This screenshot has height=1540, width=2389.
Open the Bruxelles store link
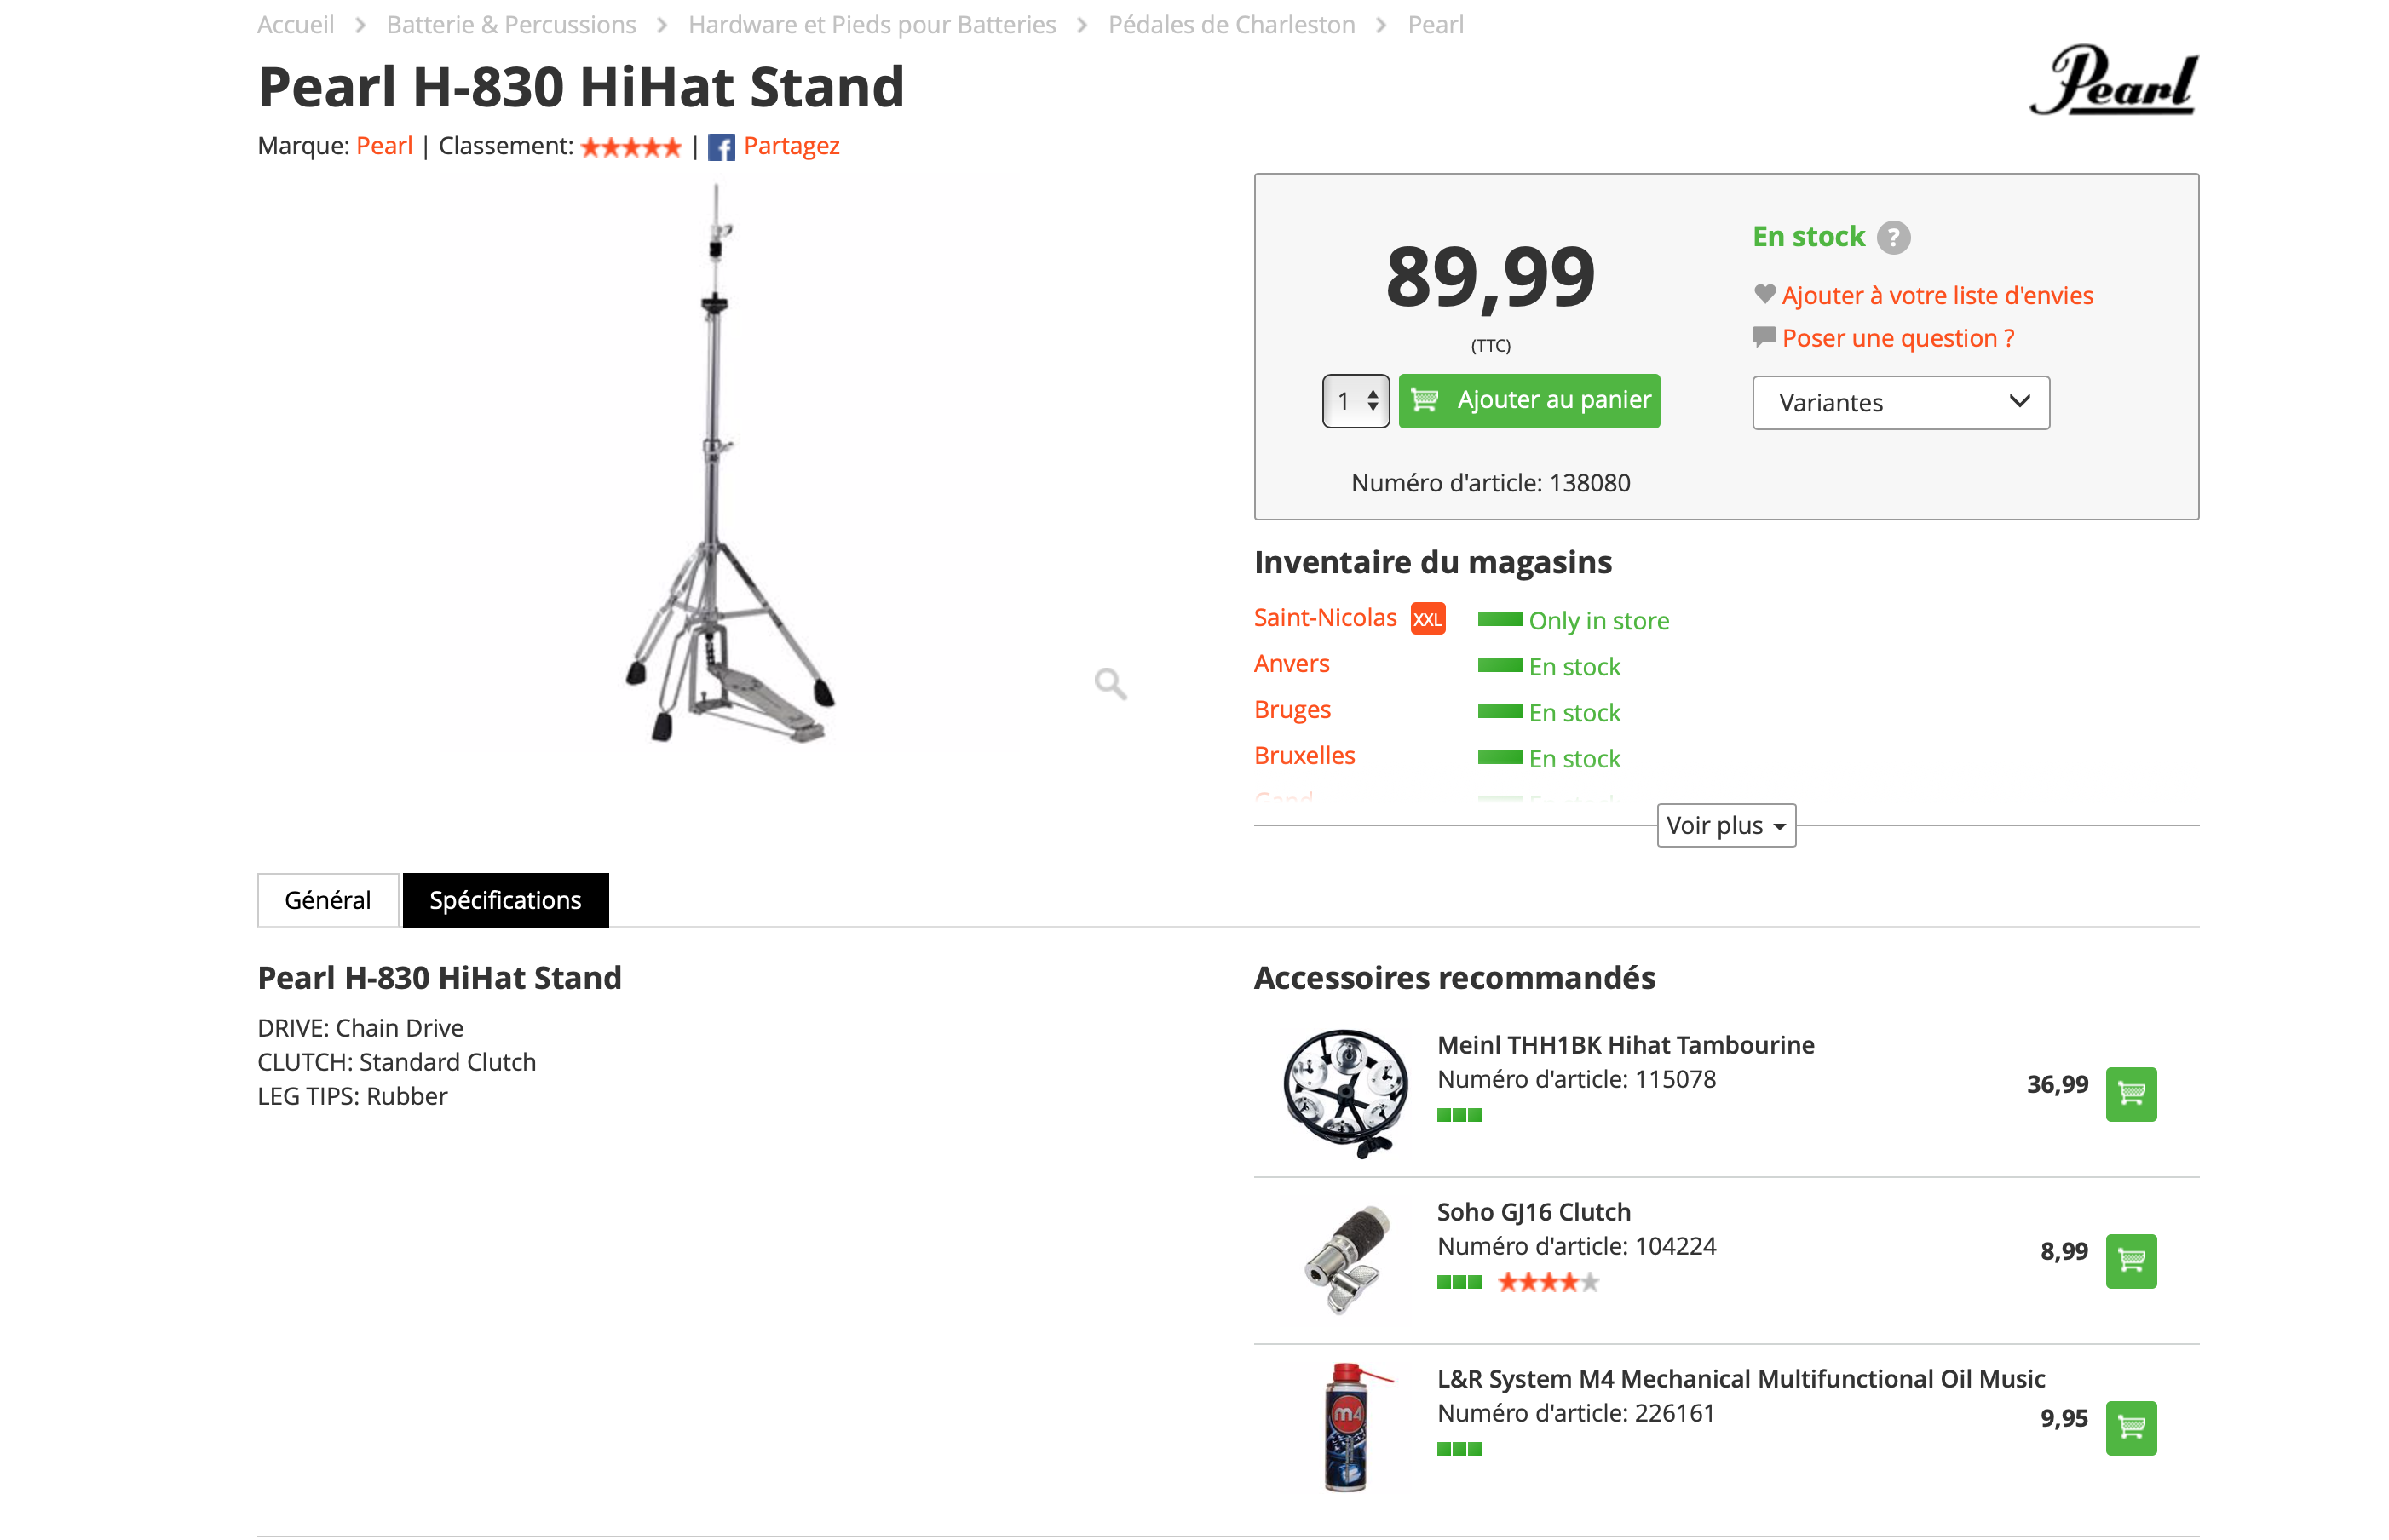point(1304,756)
